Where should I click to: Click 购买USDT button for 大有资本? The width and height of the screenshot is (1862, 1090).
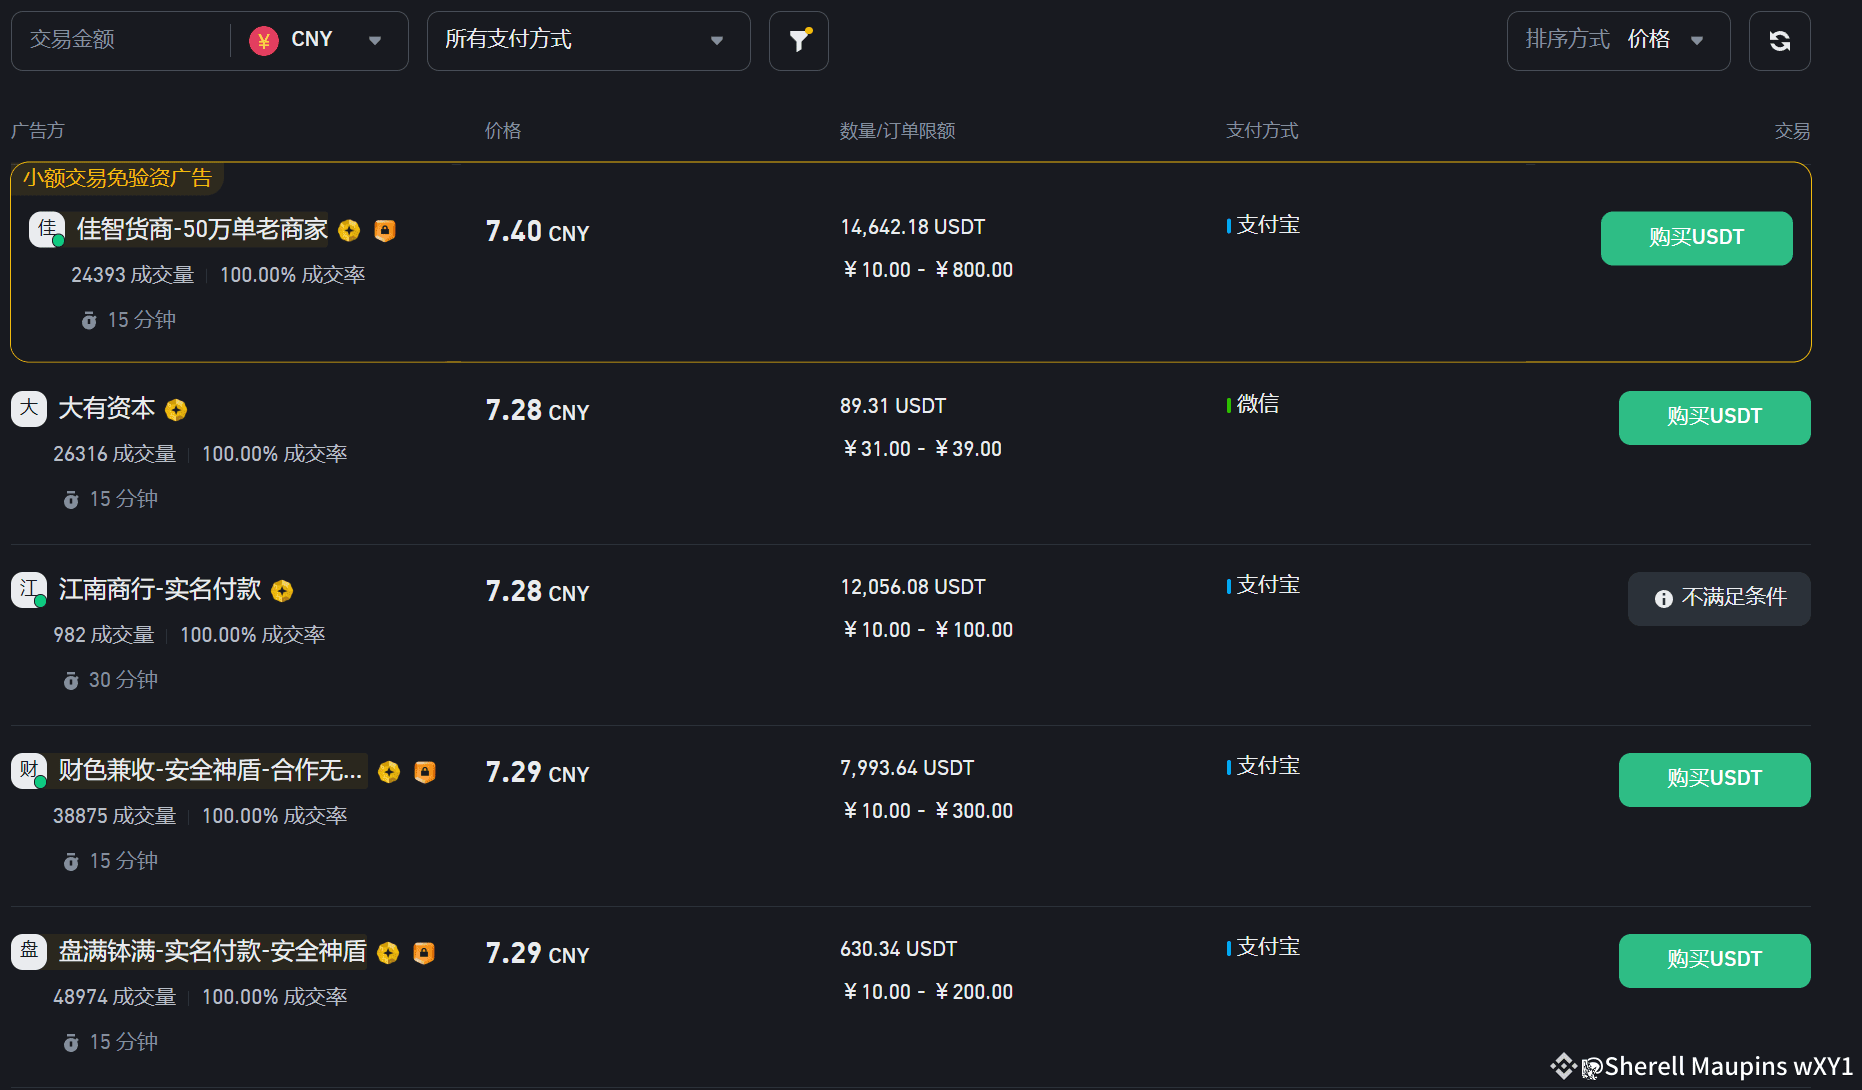click(x=1714, y=417)
